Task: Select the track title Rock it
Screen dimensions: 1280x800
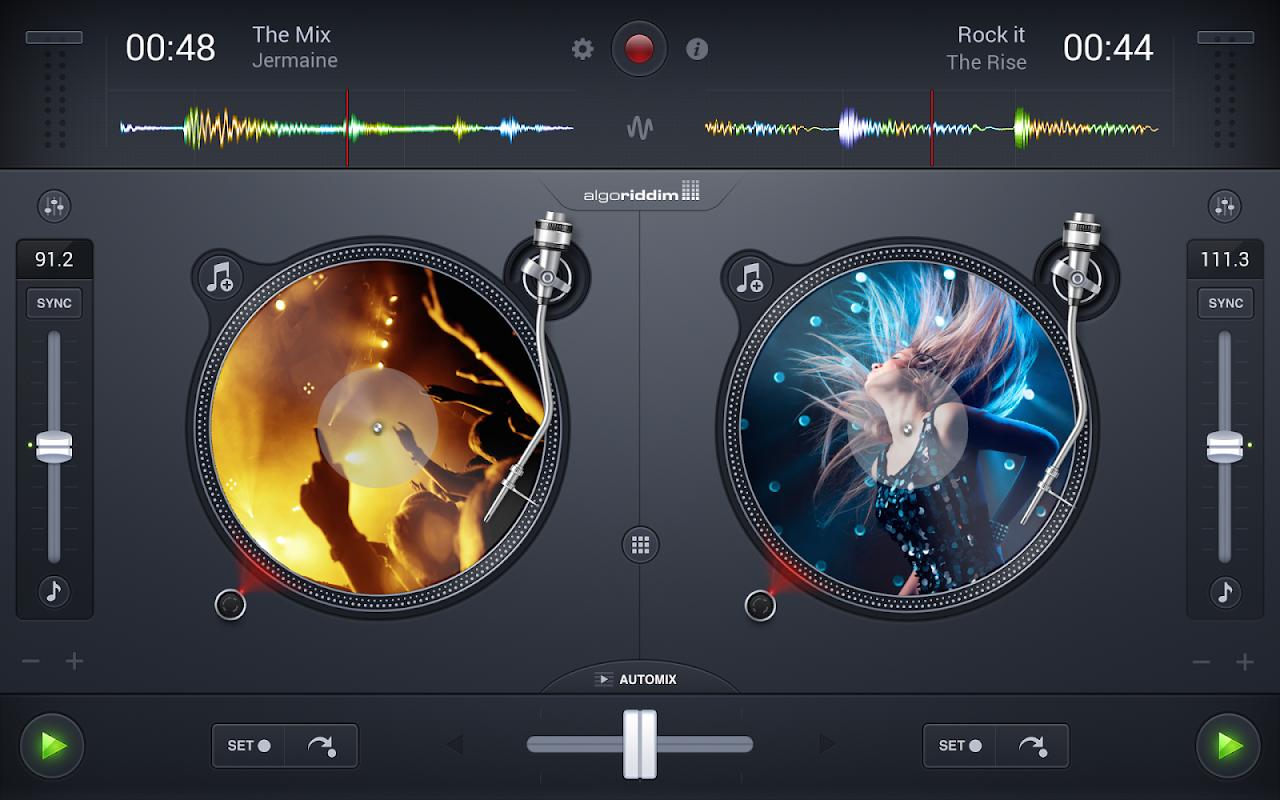Action: 991,34
